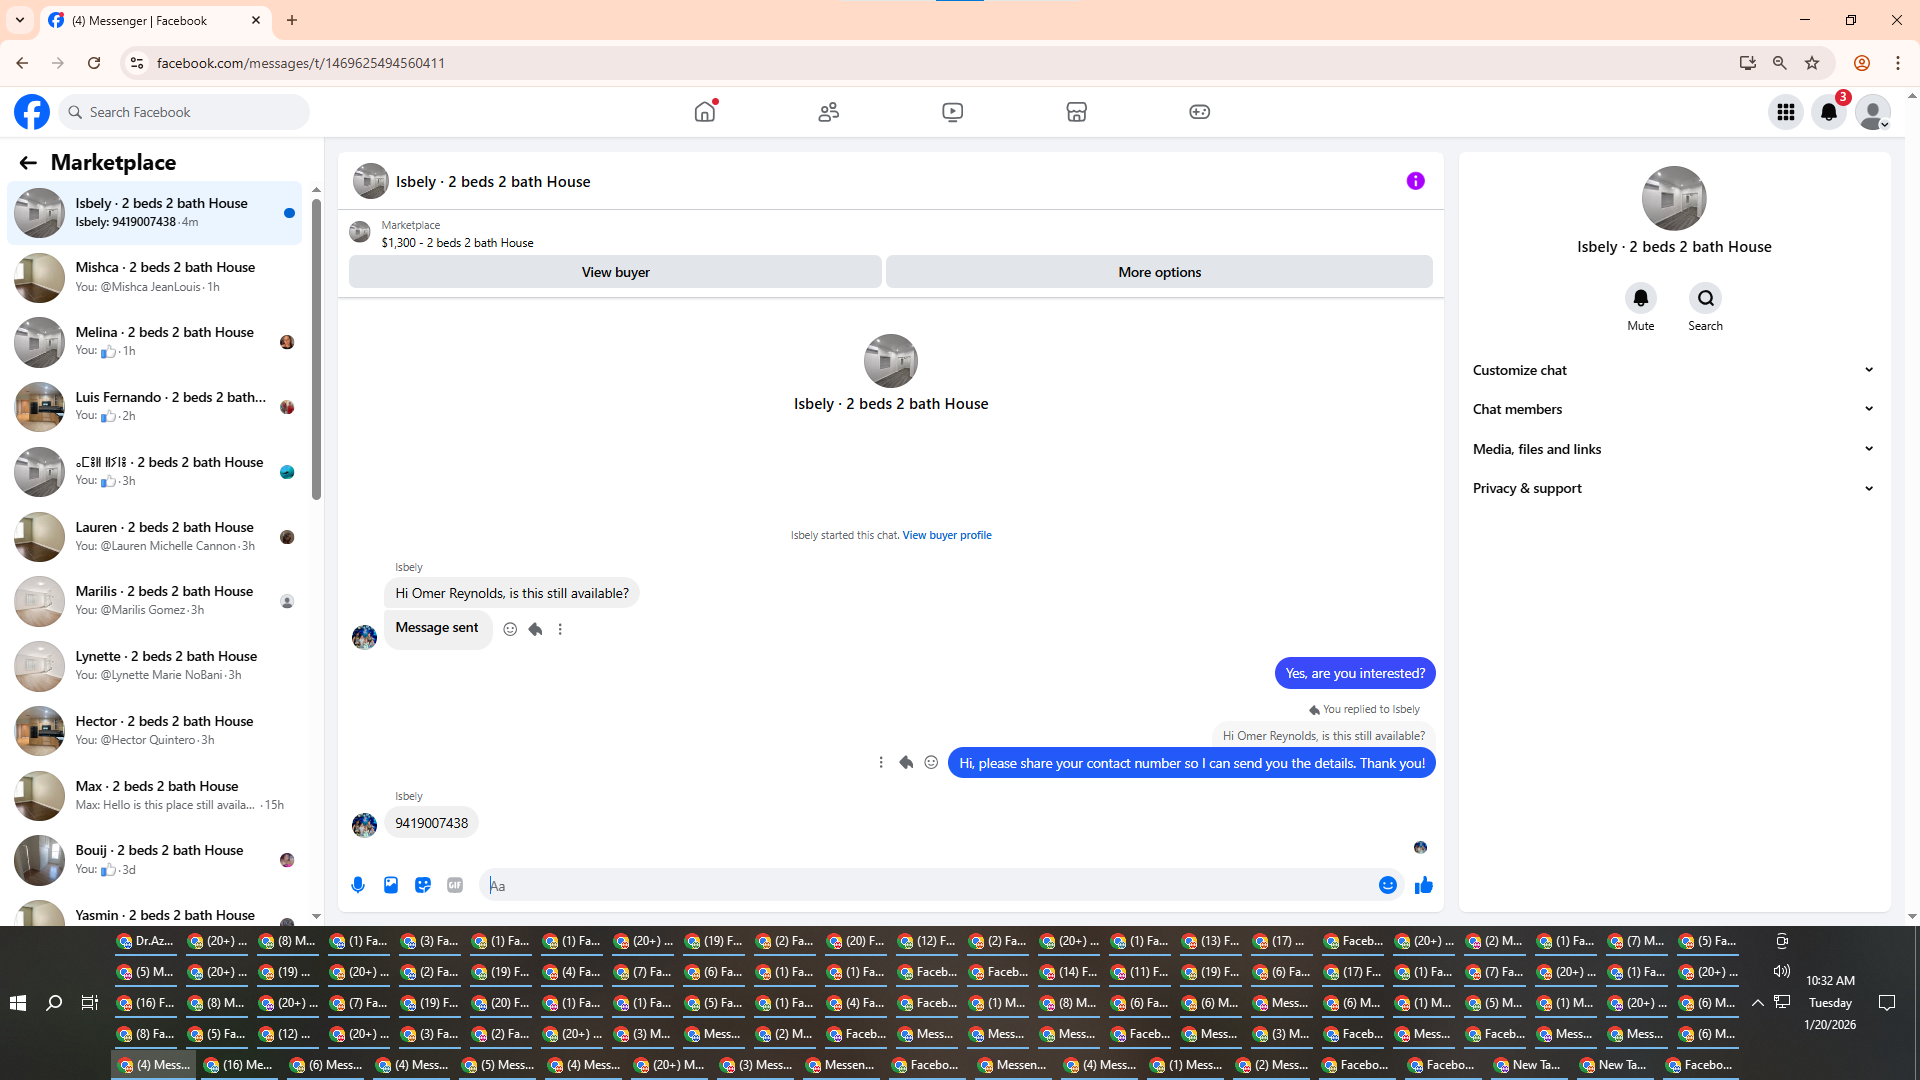Open the Friends icon in top navigation
The height and width of the screenshot is (1080, 1920).
(x=829, y=112)
